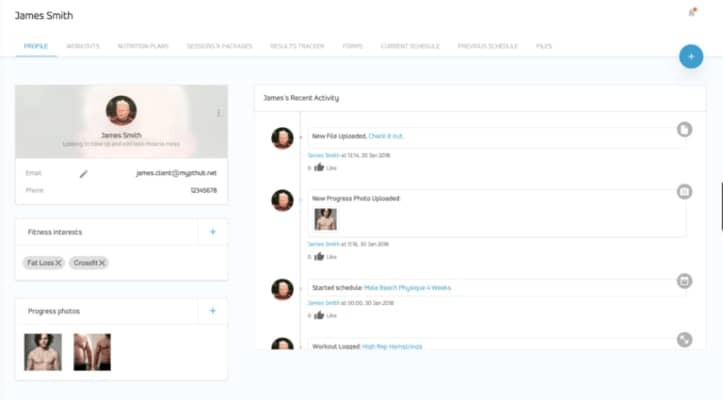The height and width of the screenshot is (400, 723).
Task: Click James Smith profile picture on card
Action: (x=121, y=110)
